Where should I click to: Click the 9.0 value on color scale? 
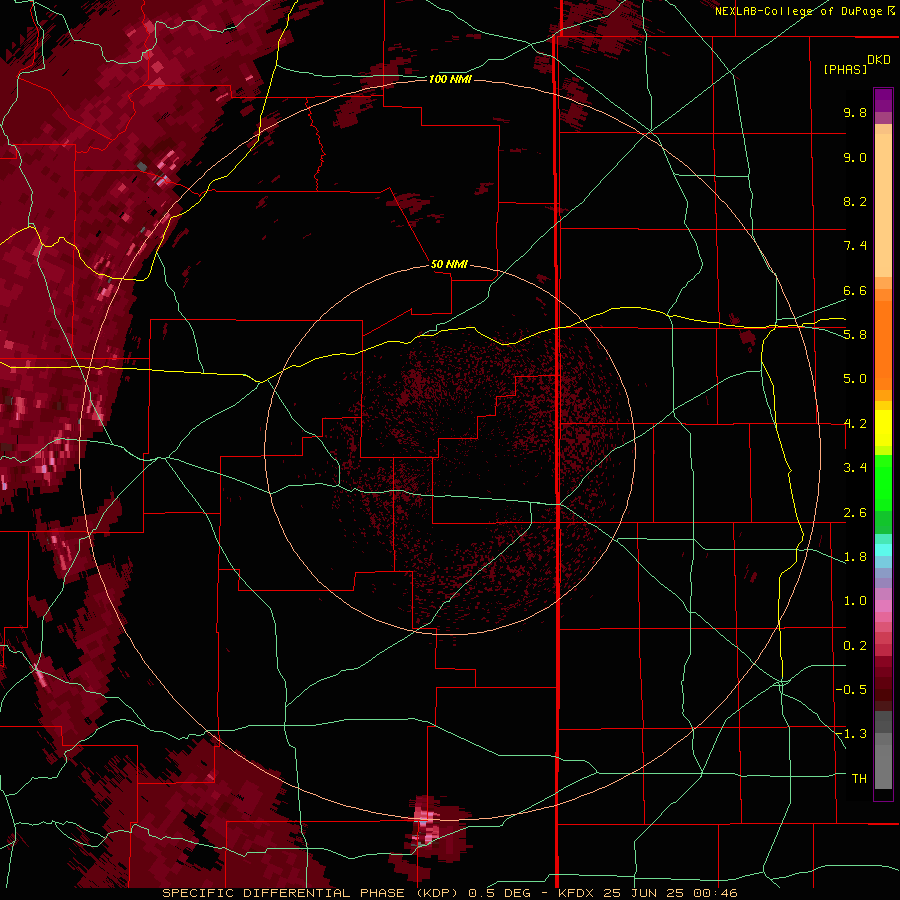[x=855, y=157]
